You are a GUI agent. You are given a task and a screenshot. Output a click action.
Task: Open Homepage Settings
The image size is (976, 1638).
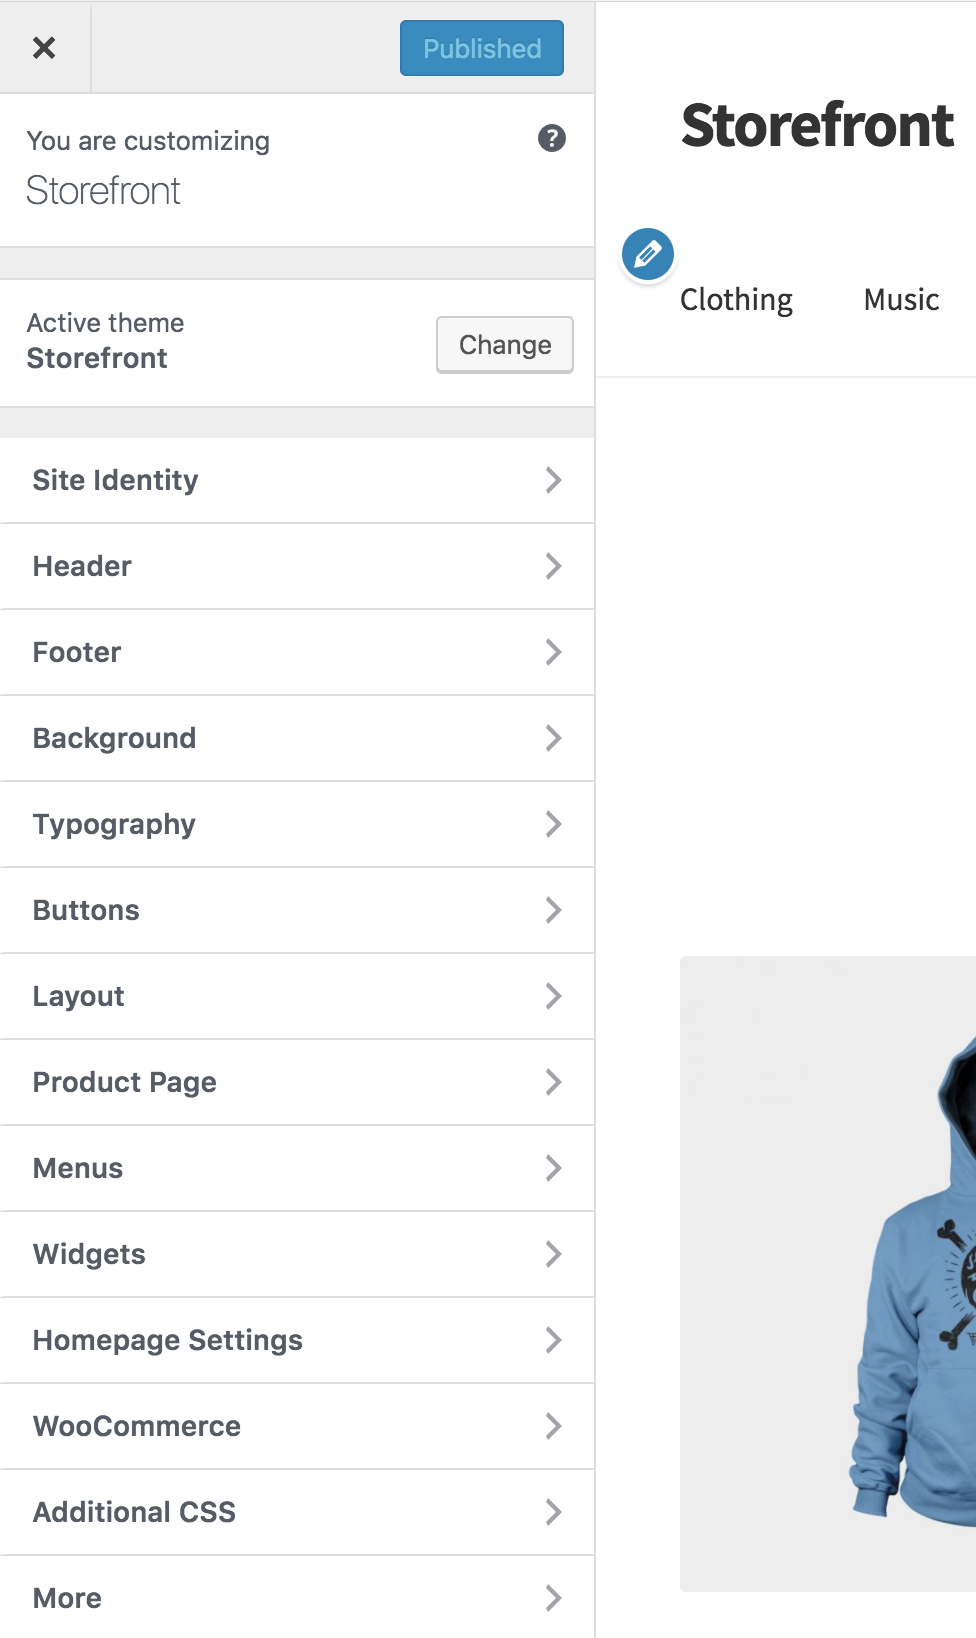click(298, 1340)
